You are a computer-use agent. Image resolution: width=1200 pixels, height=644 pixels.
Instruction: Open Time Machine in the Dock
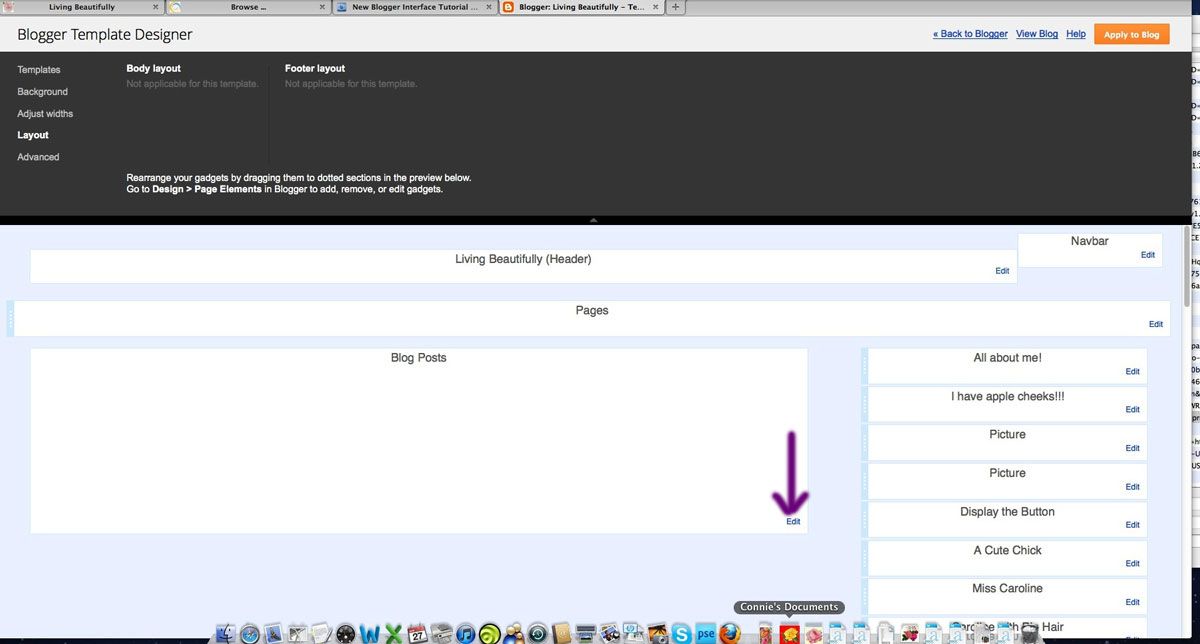click(539, 634)
